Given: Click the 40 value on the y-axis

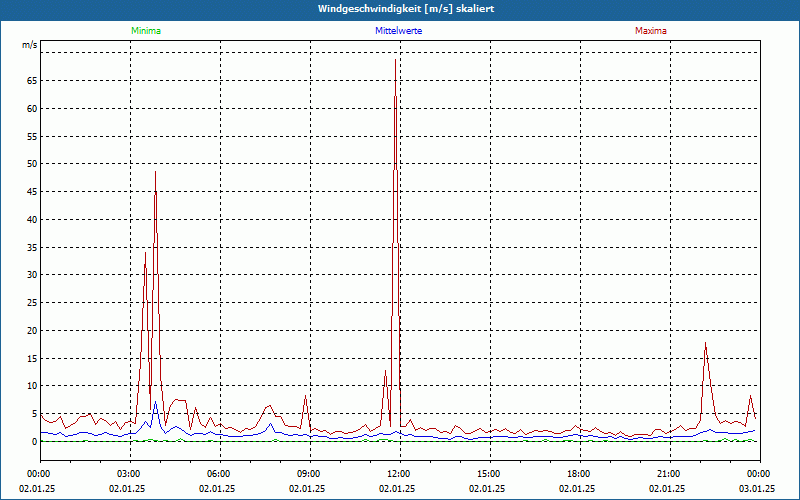Looking at the screenshot, I should coord(33,219).
